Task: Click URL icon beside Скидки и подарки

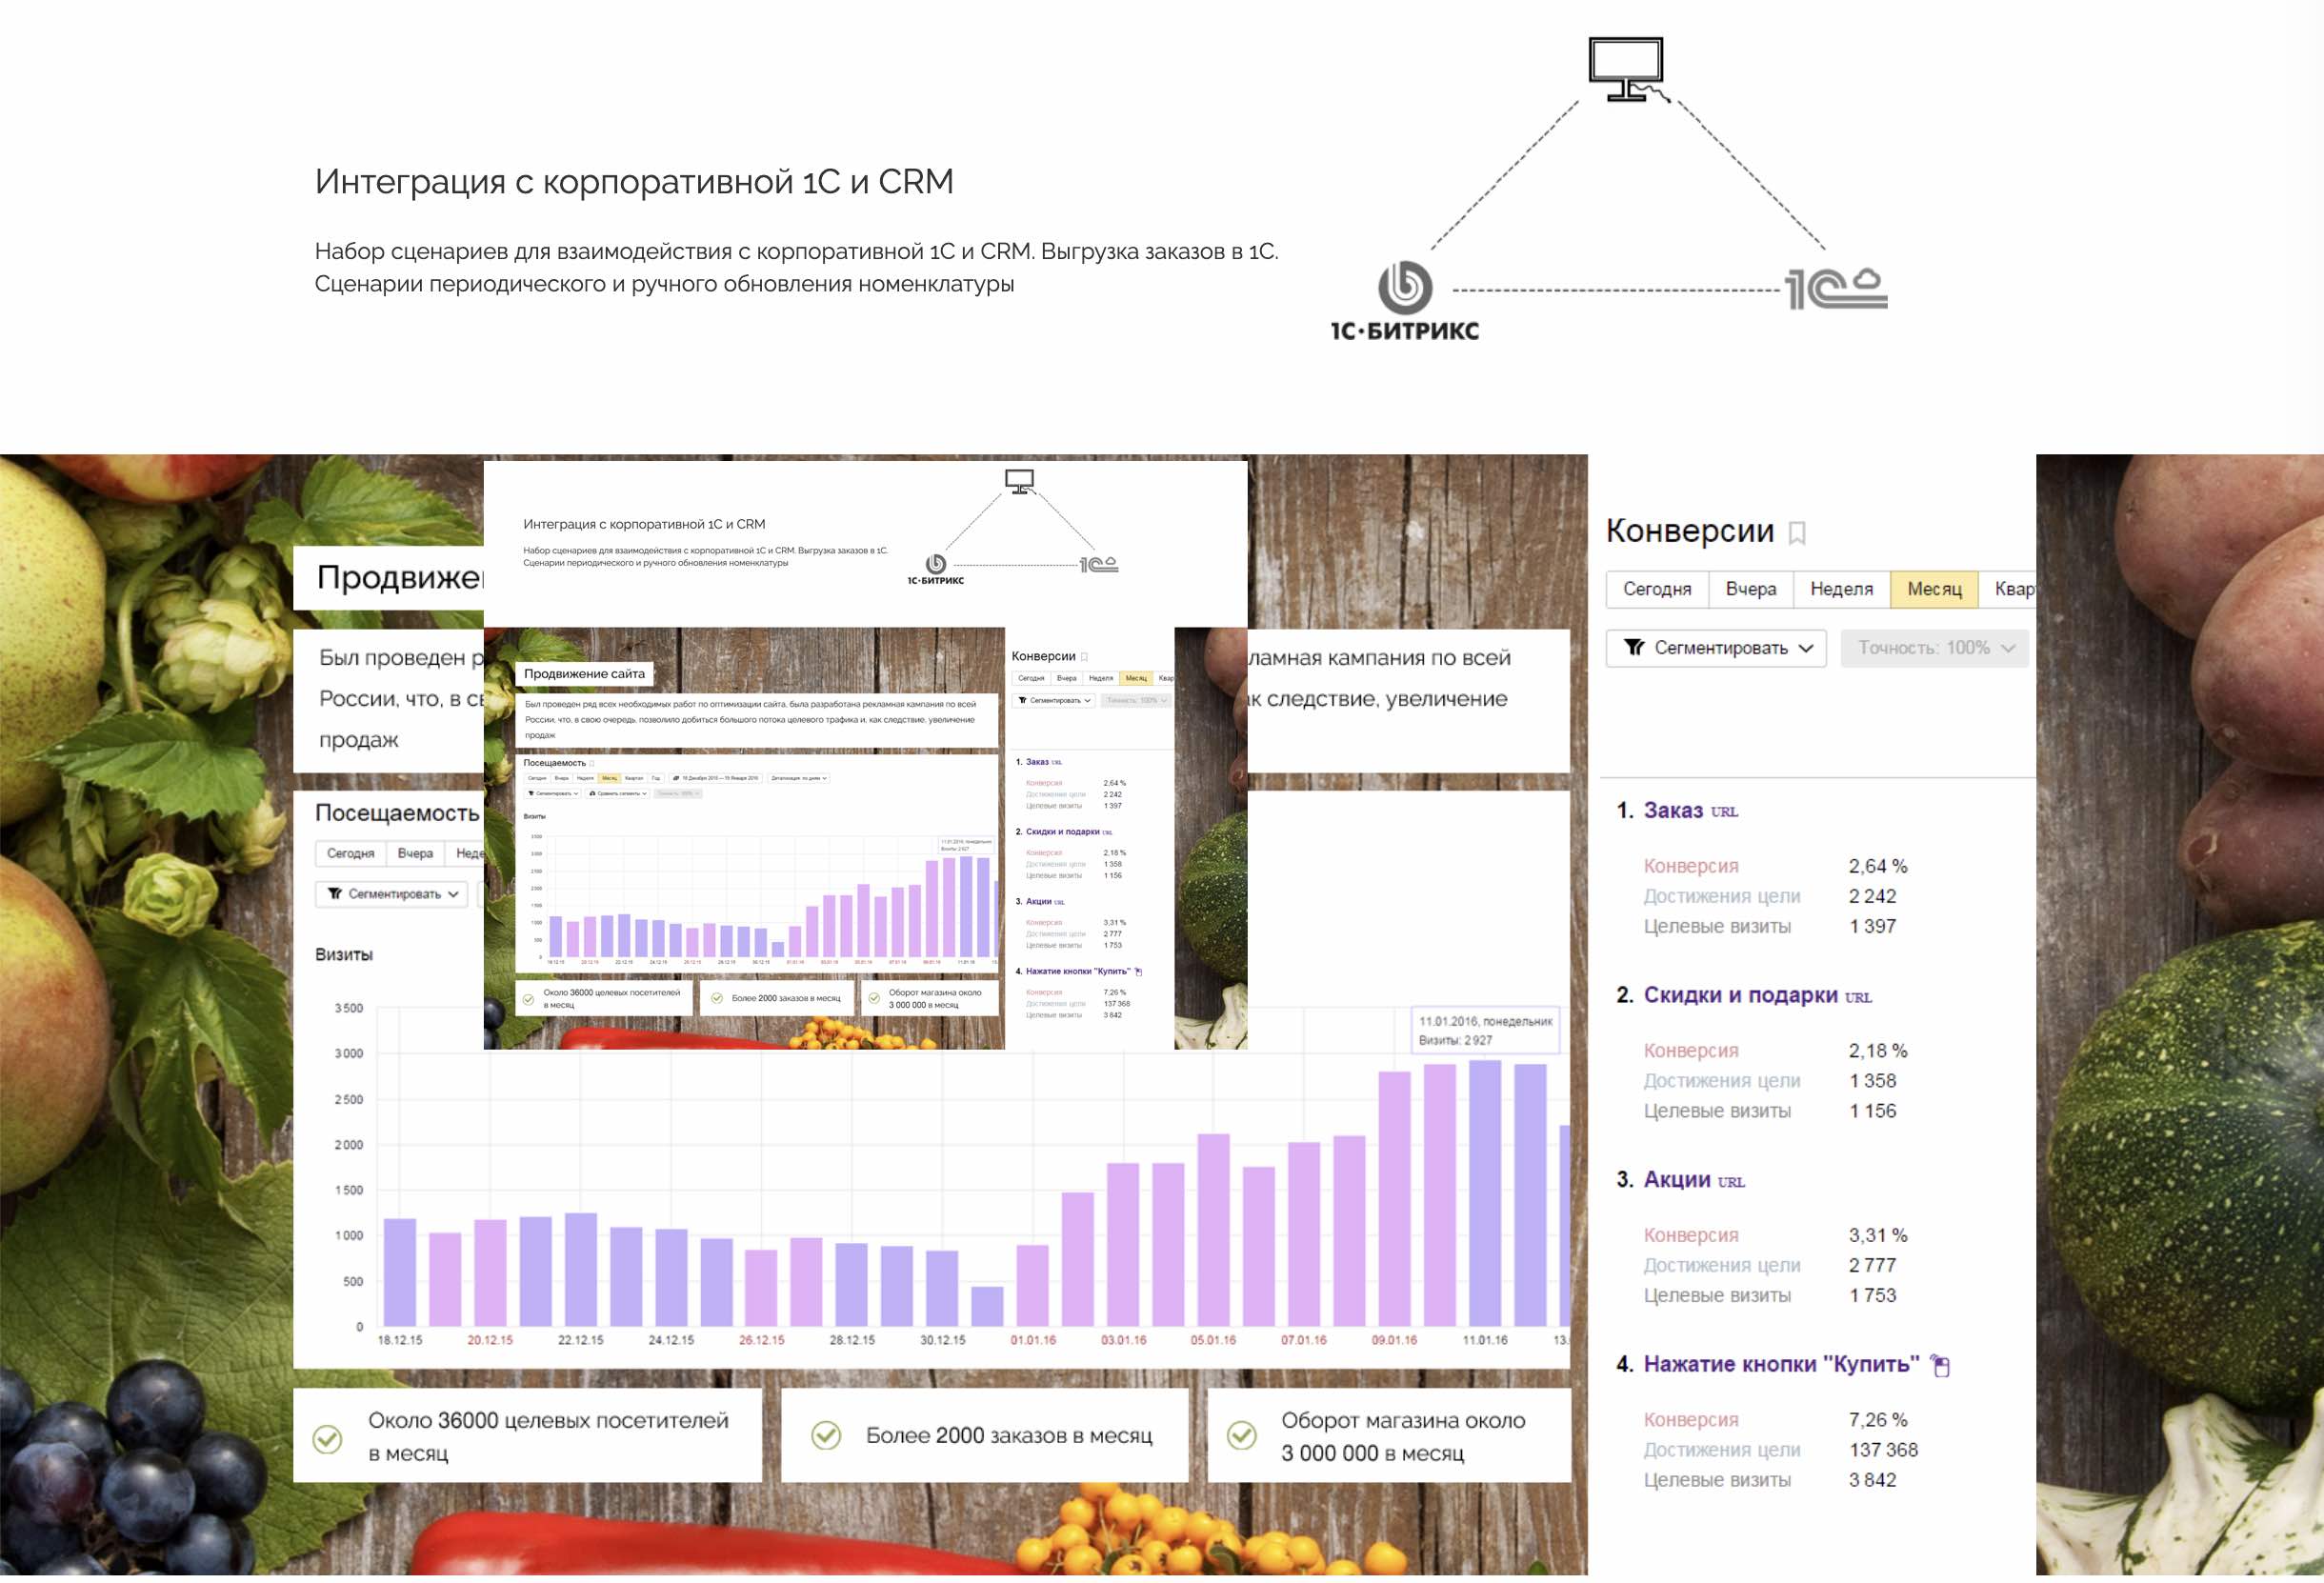Action: point(1858,997)
